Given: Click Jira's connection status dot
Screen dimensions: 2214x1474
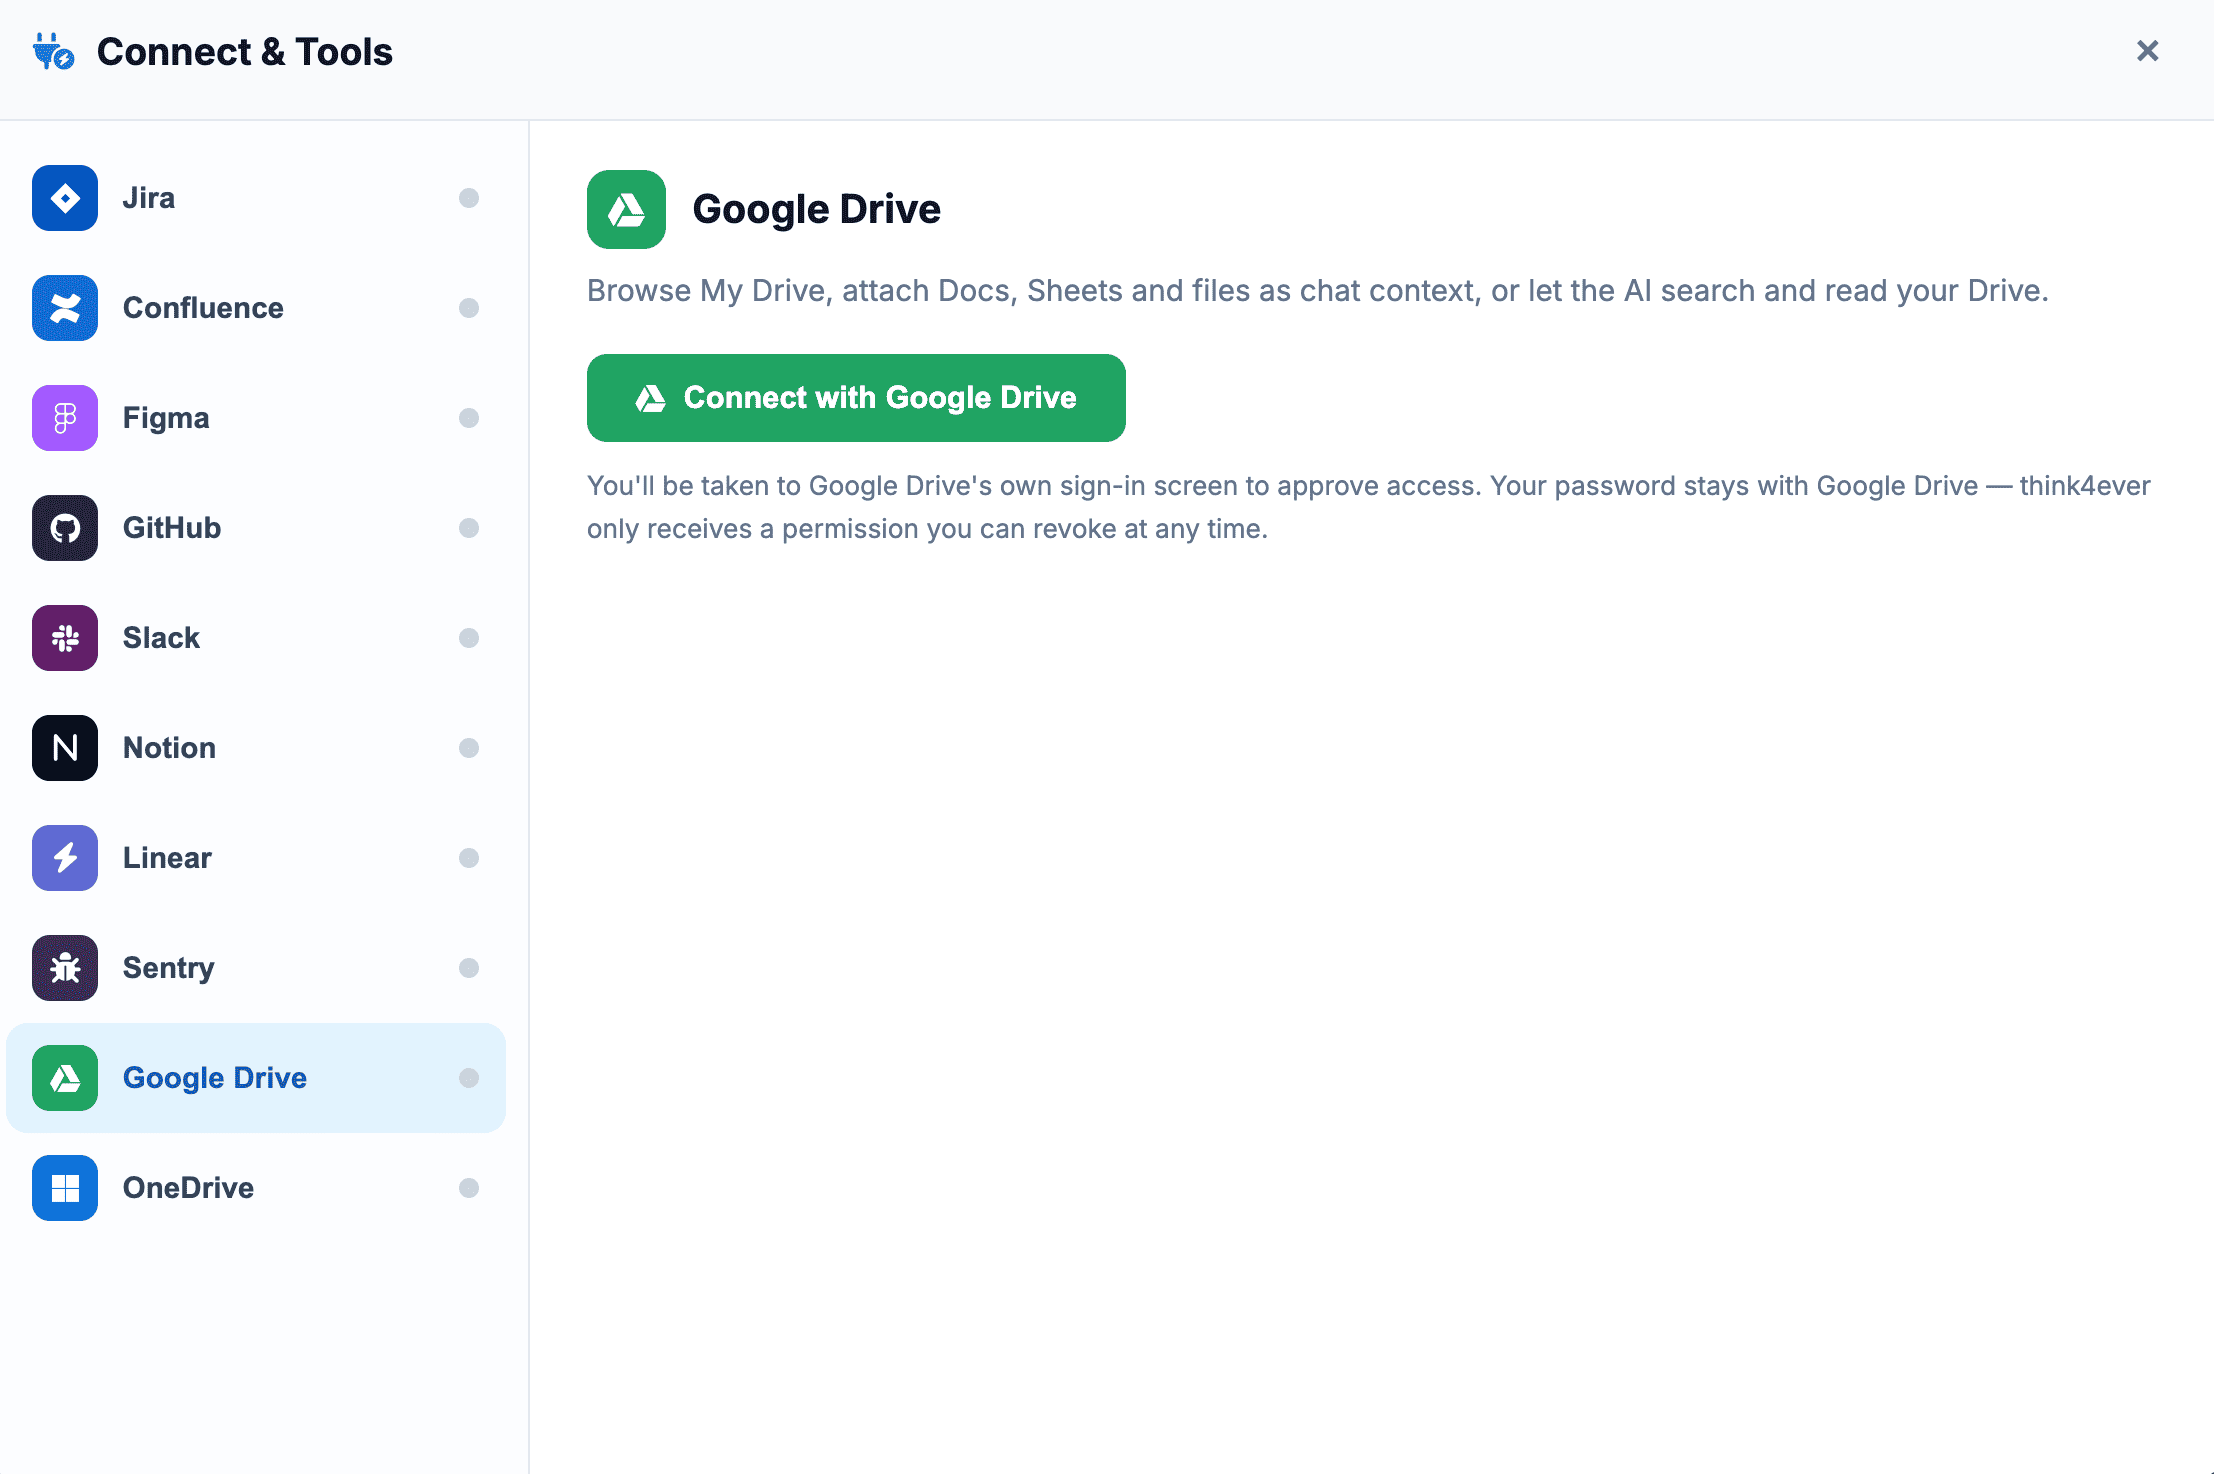Looking at the screenshot, I should 469,198.
